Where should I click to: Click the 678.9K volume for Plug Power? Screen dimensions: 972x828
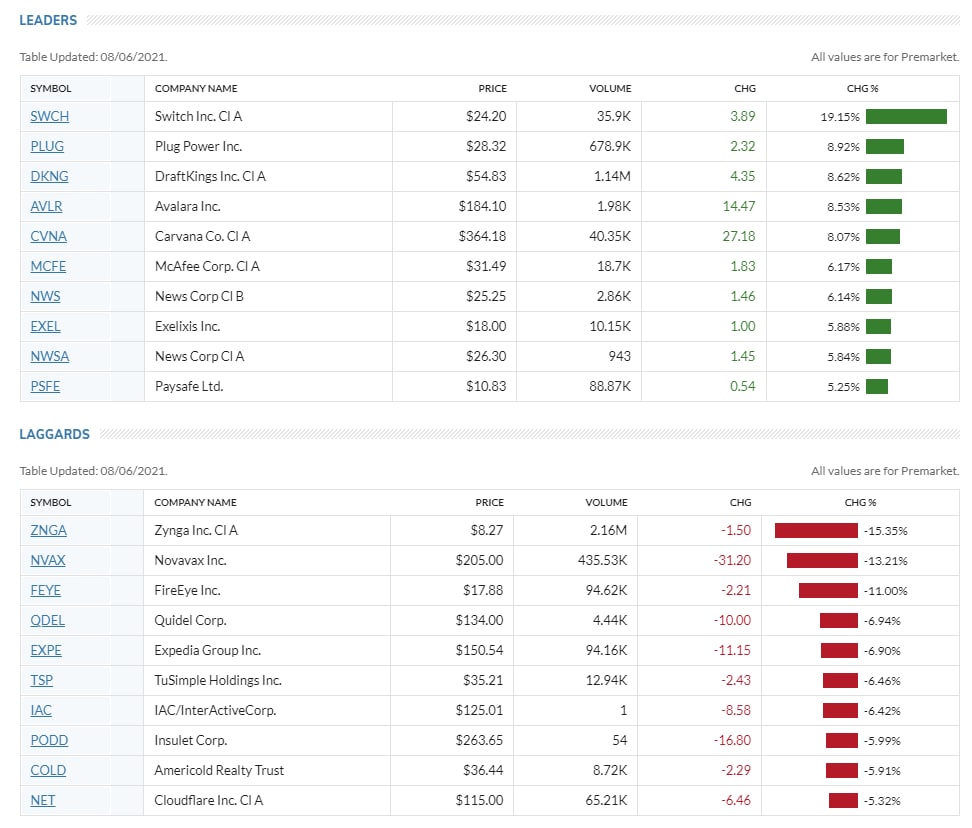pos(610,146)
